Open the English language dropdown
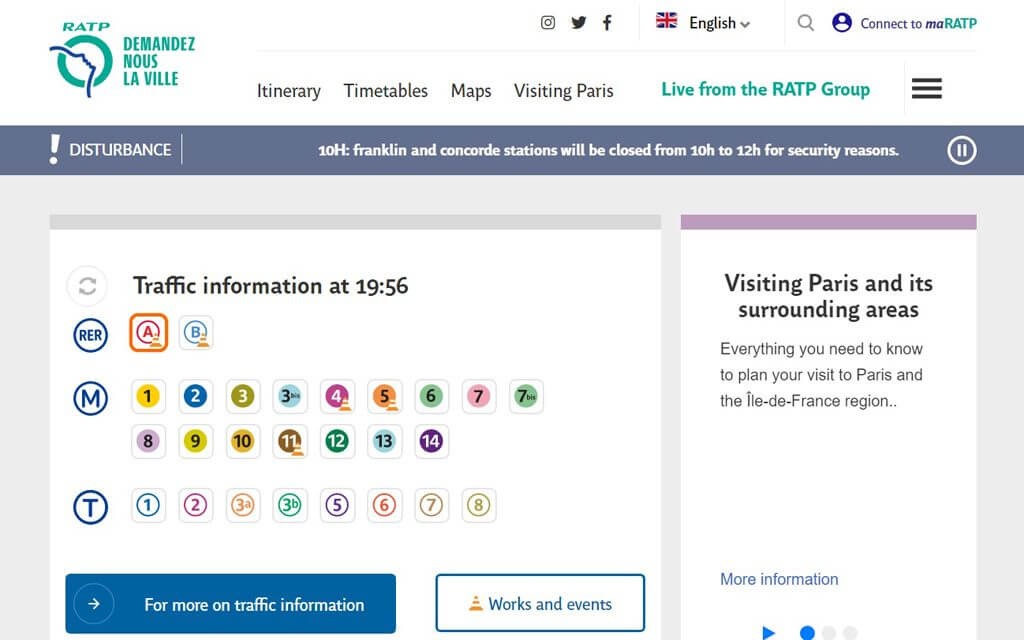The height and width of the screenshot is (640, 1024). tap(705, 23)
